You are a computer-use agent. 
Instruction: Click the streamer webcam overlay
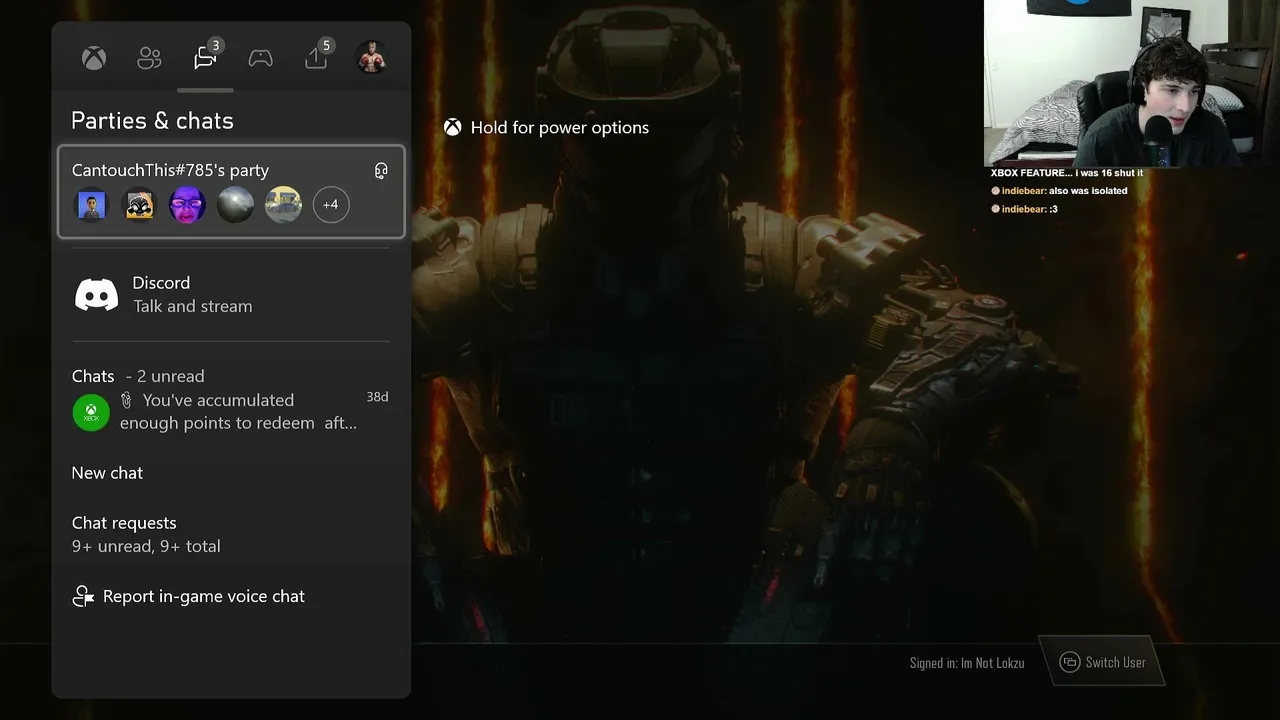(x=1132, y=83)
